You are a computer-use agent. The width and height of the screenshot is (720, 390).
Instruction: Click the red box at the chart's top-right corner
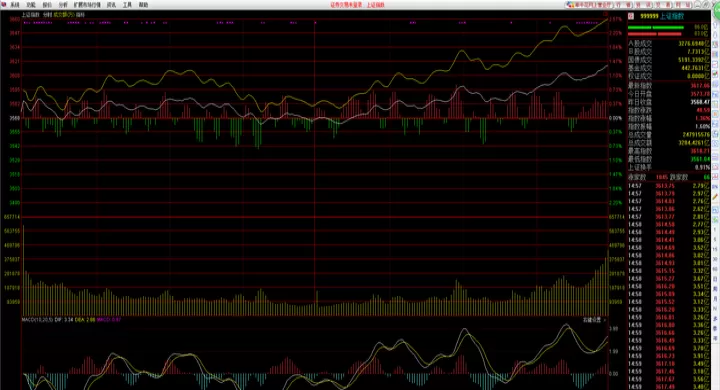(x=605, y=15)
